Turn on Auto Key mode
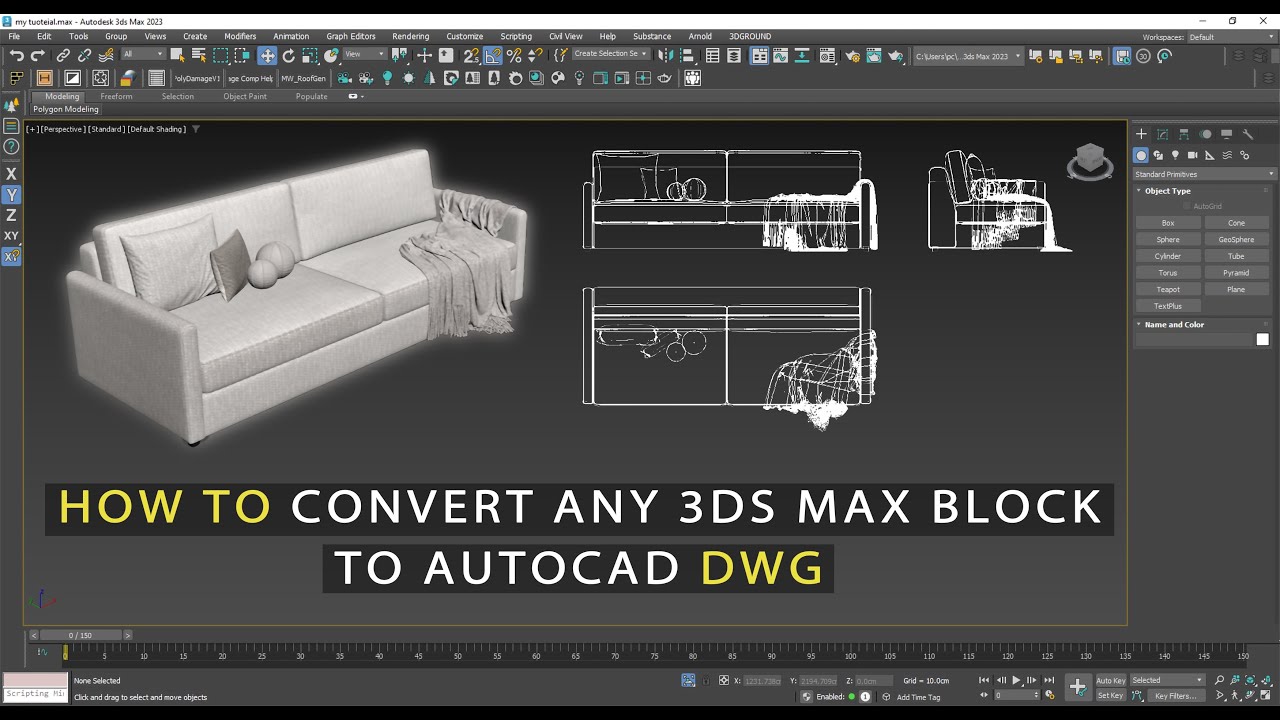The image size is (1280, 720). [x=1110, y=679]
